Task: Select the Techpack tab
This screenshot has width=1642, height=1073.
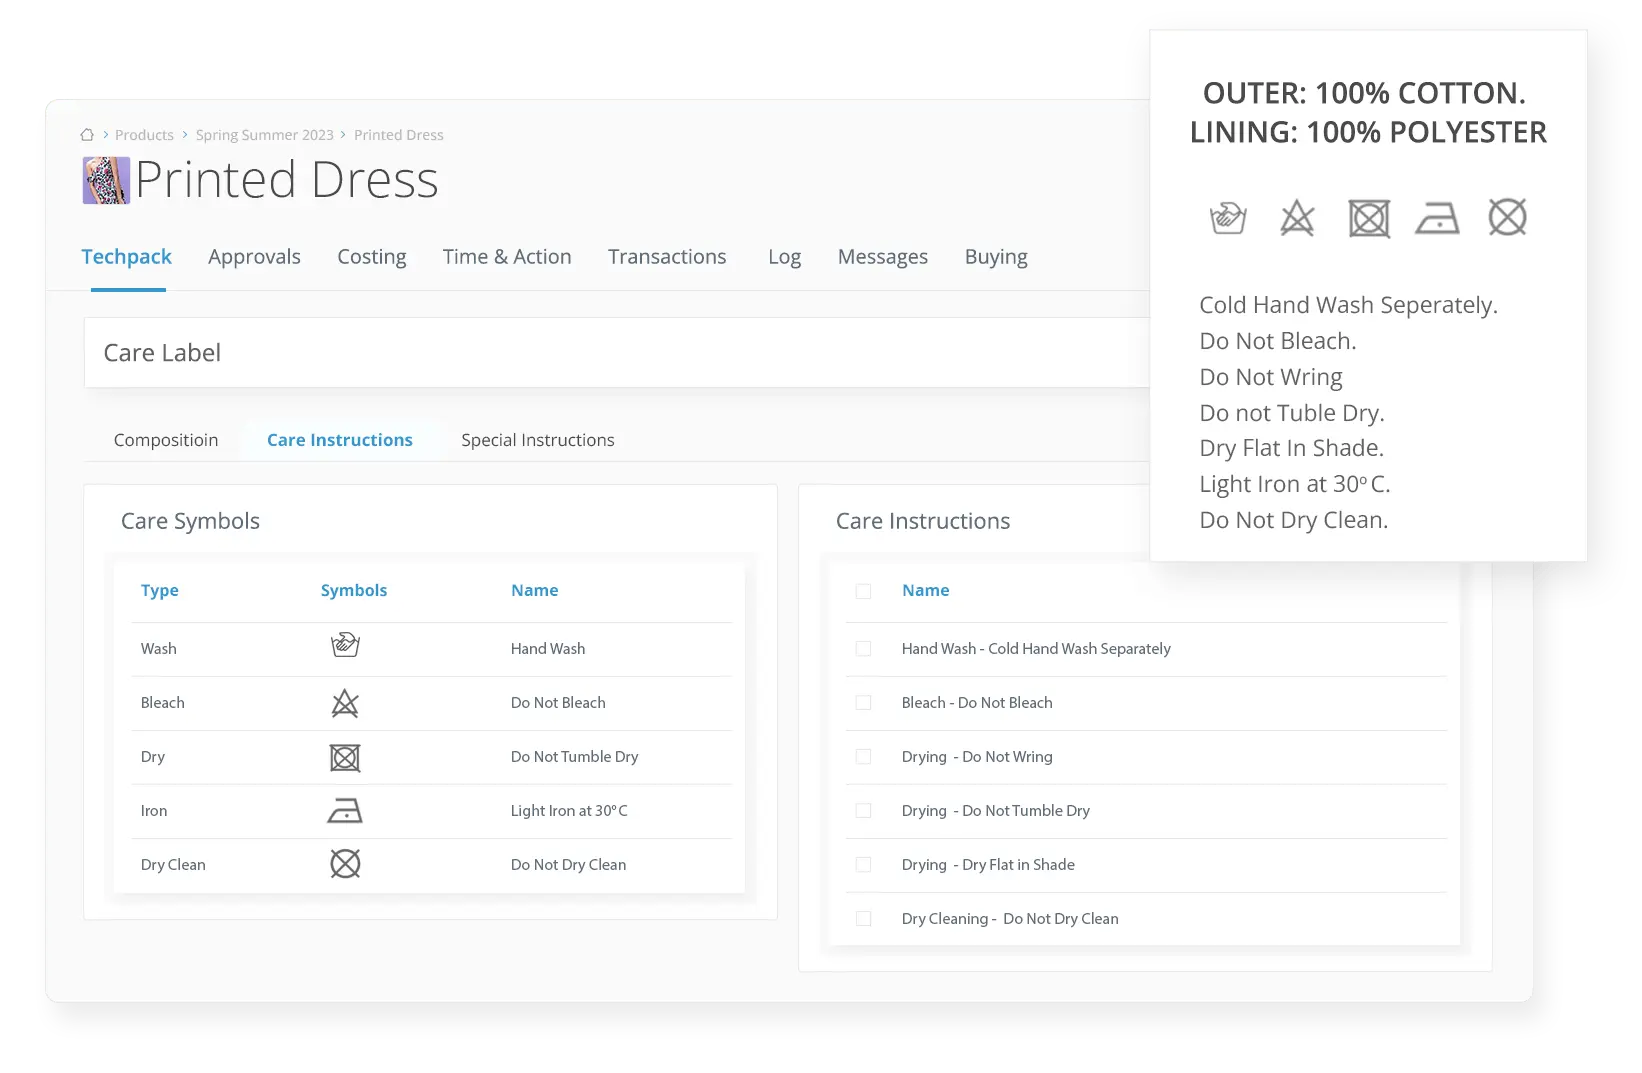Action: pyautogui.click(x=126, y=257)
